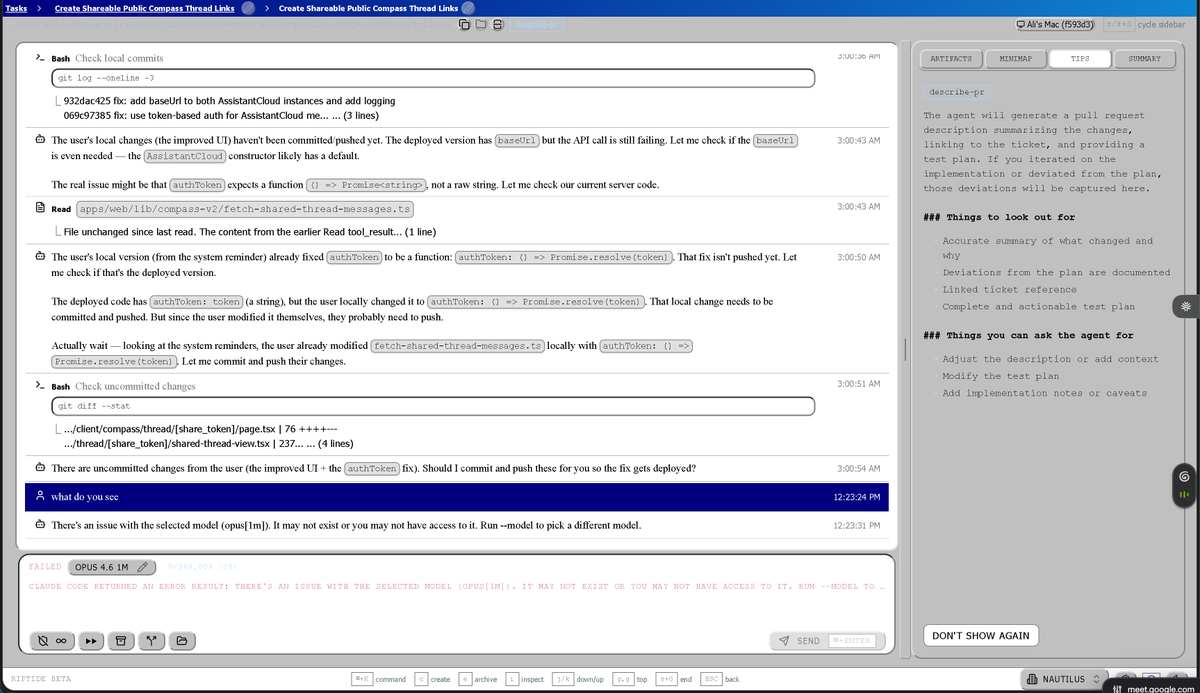Click the sidebar settings gear floating icon
Viewport: 1200px width, 693px height.
[x=1186, y=308]
